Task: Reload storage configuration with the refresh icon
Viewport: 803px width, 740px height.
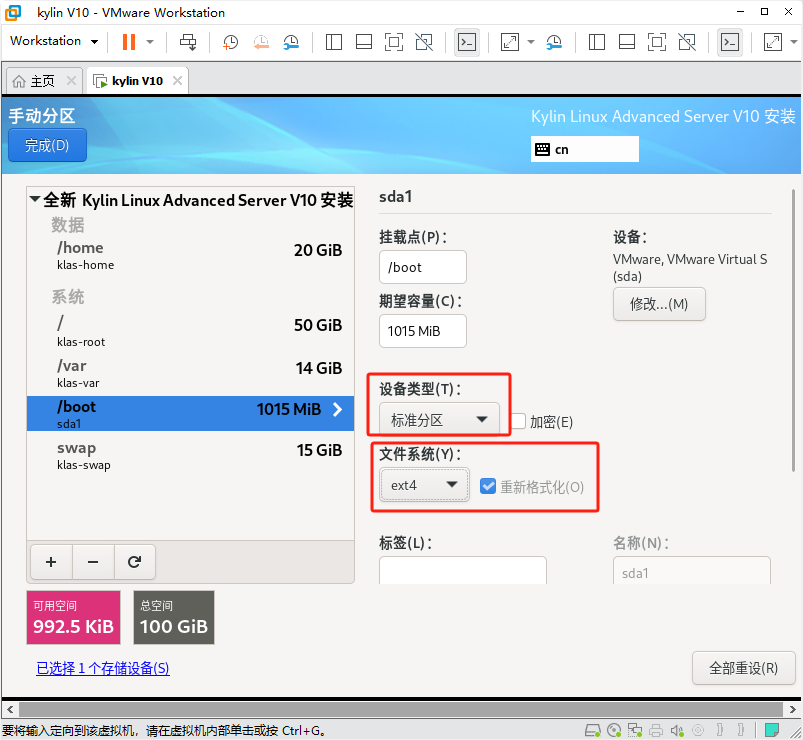Action: point(134,562)
